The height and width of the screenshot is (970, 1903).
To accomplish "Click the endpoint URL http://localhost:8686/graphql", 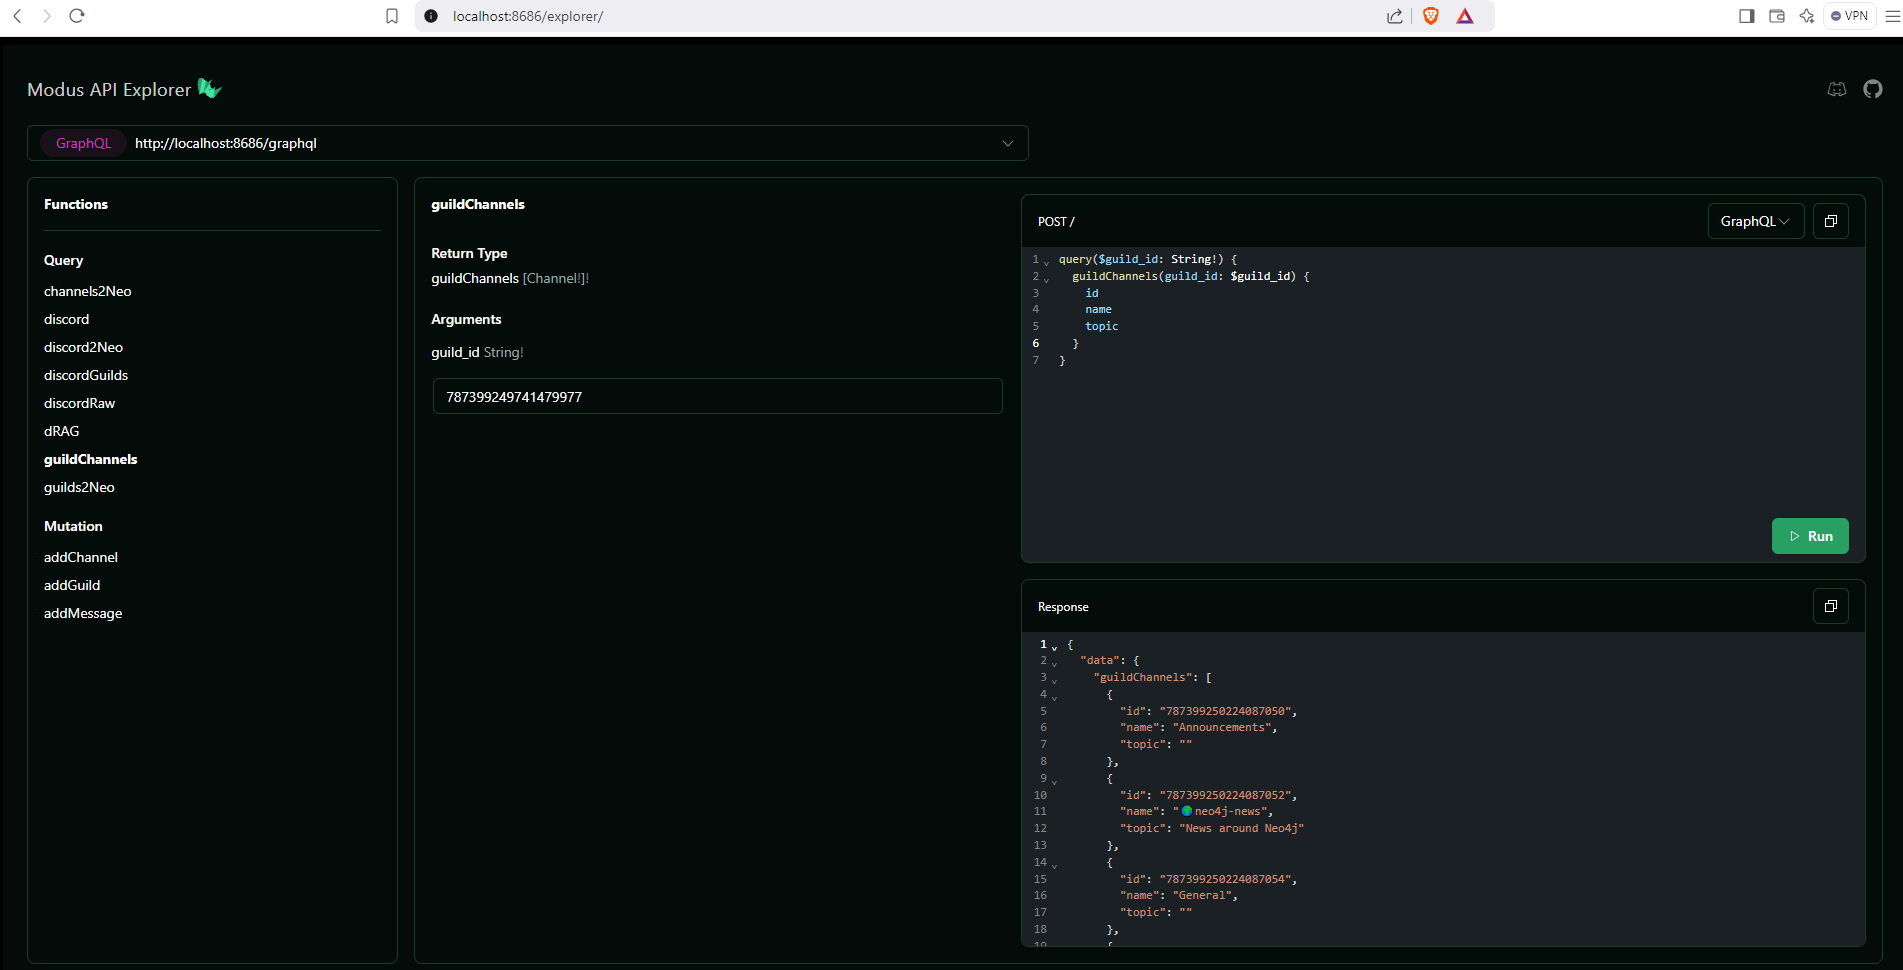I will click(x=226, y=143).
